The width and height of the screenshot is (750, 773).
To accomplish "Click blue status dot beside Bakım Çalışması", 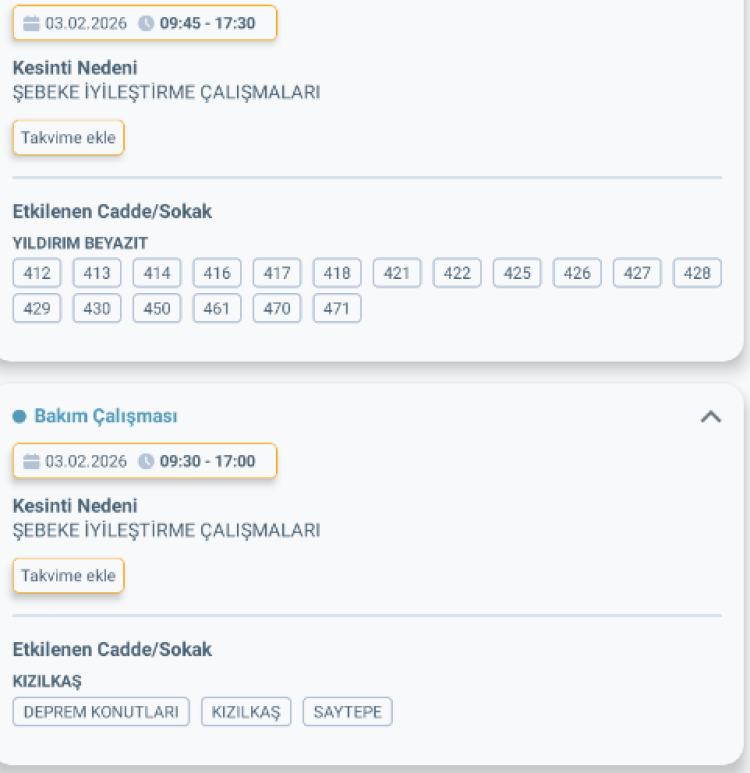I will pos(19,416).
